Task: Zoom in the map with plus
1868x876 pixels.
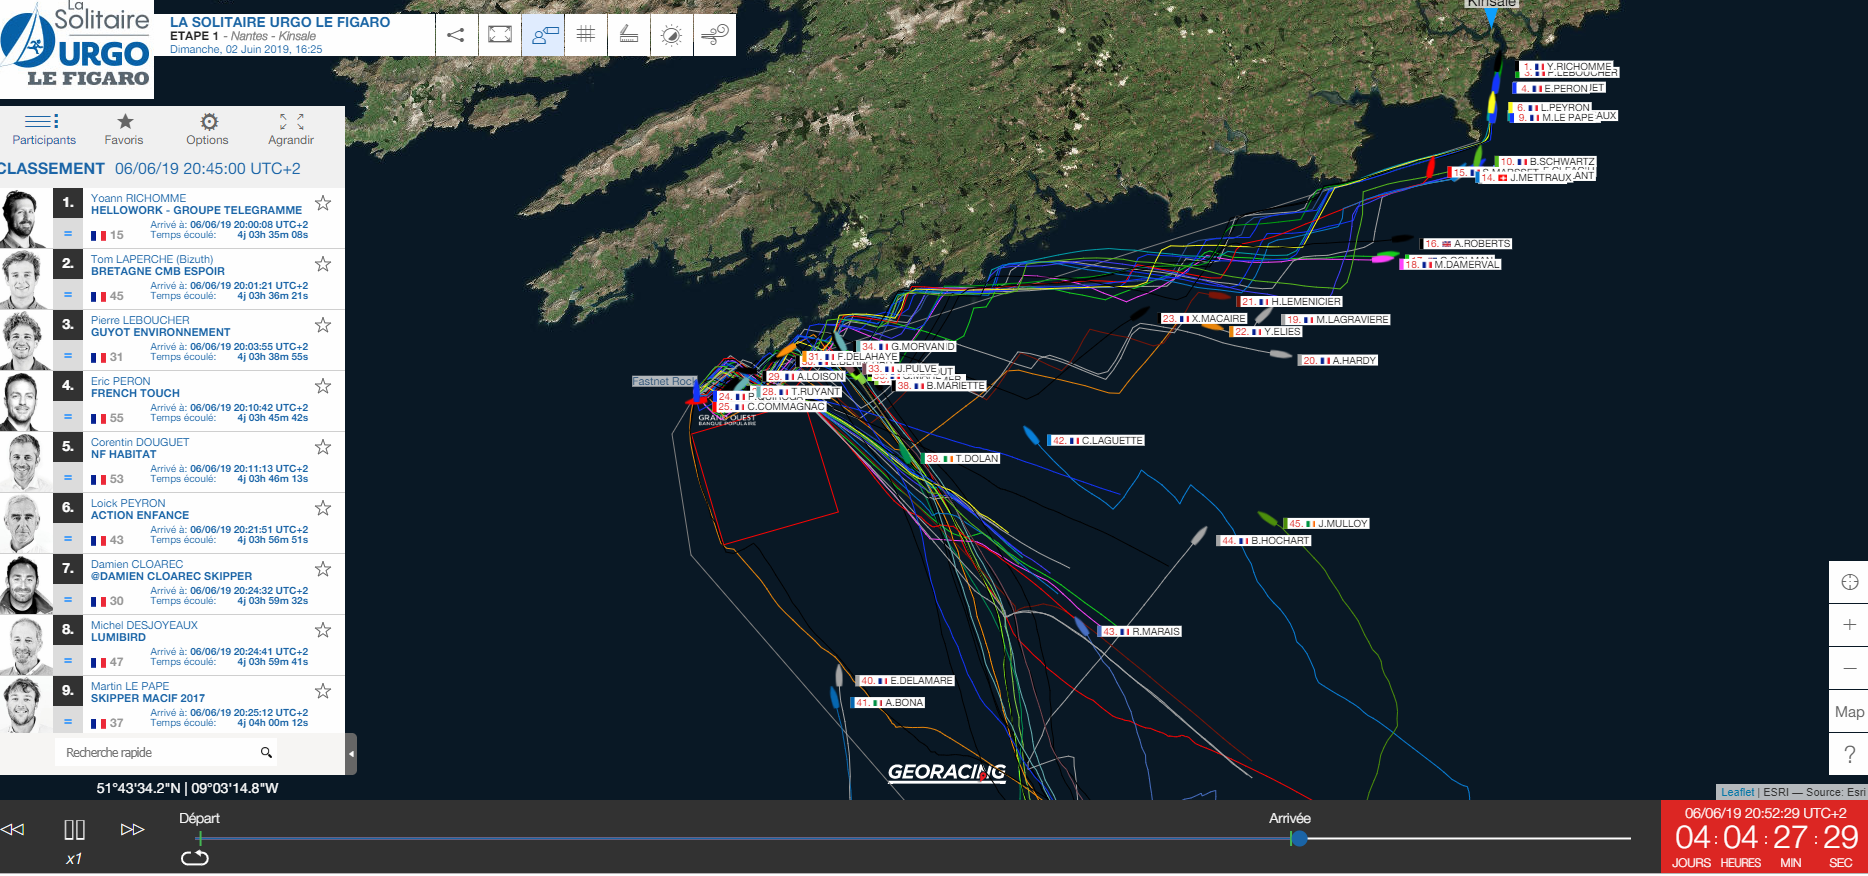Action: click(x=1849, y=624)
